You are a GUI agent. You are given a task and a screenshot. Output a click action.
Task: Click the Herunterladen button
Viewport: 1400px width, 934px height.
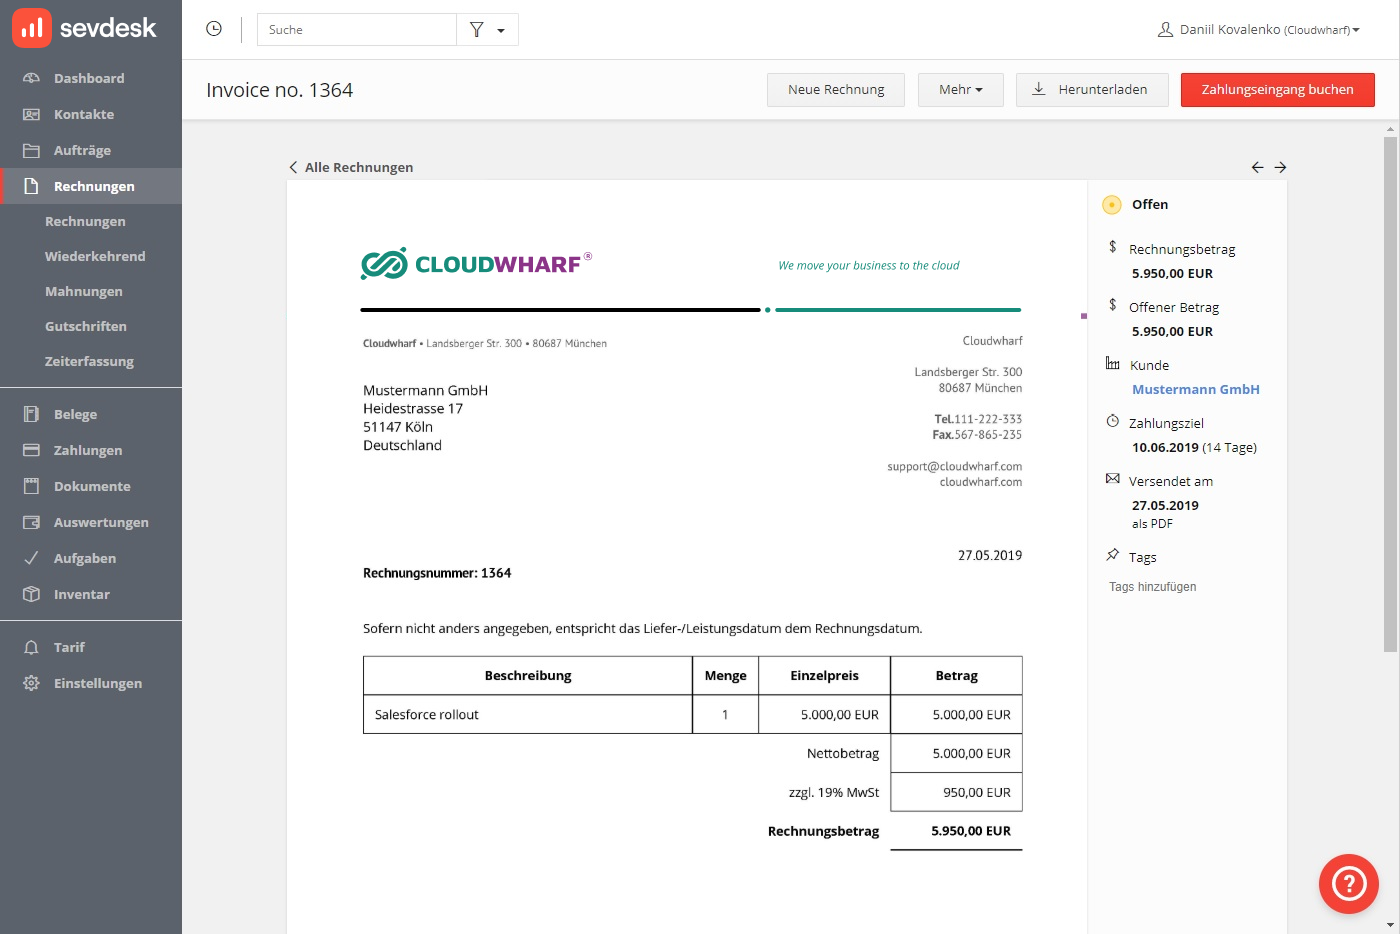(1094, 90)
